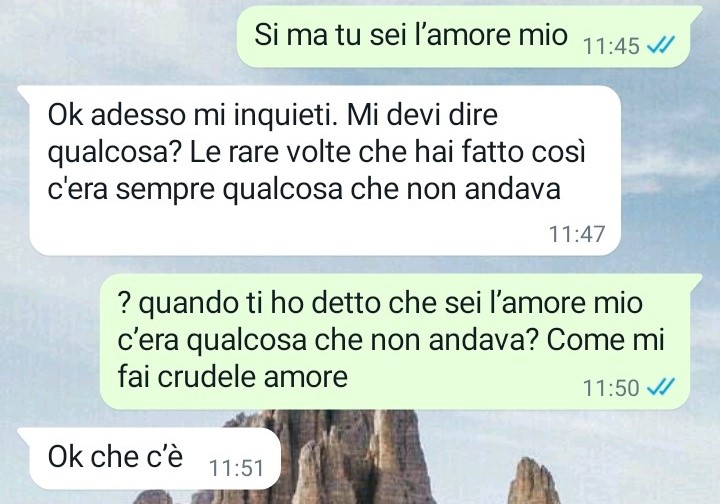Tap the small rock spire at bottom right
This screenshot has height=504, width=720.
(x=536, y=482)
